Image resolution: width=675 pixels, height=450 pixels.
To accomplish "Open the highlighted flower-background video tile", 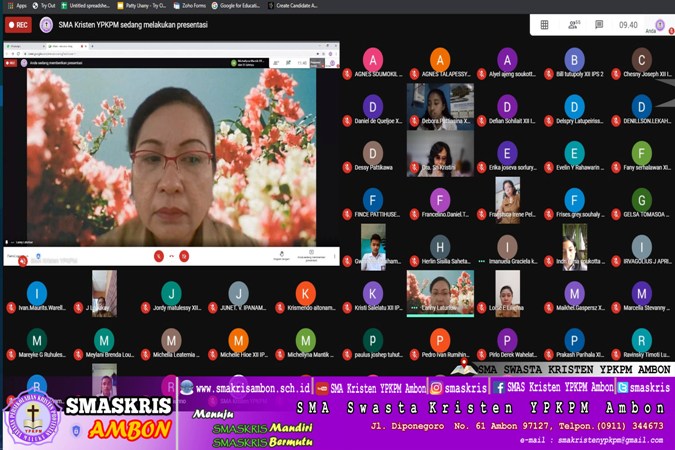I will coord(440,294).
